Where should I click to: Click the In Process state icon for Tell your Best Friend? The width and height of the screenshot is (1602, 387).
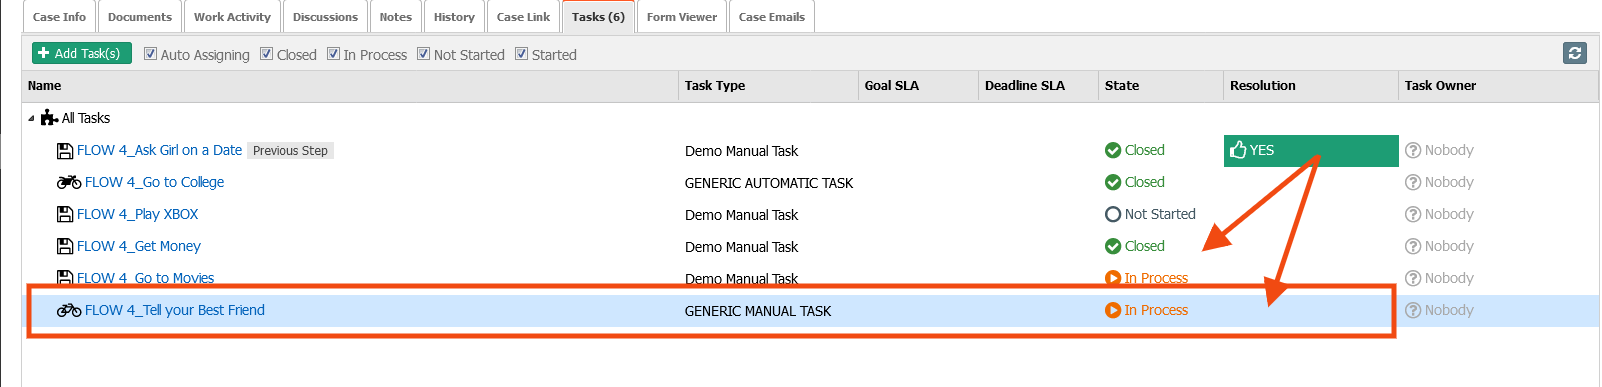(1113, 310)
